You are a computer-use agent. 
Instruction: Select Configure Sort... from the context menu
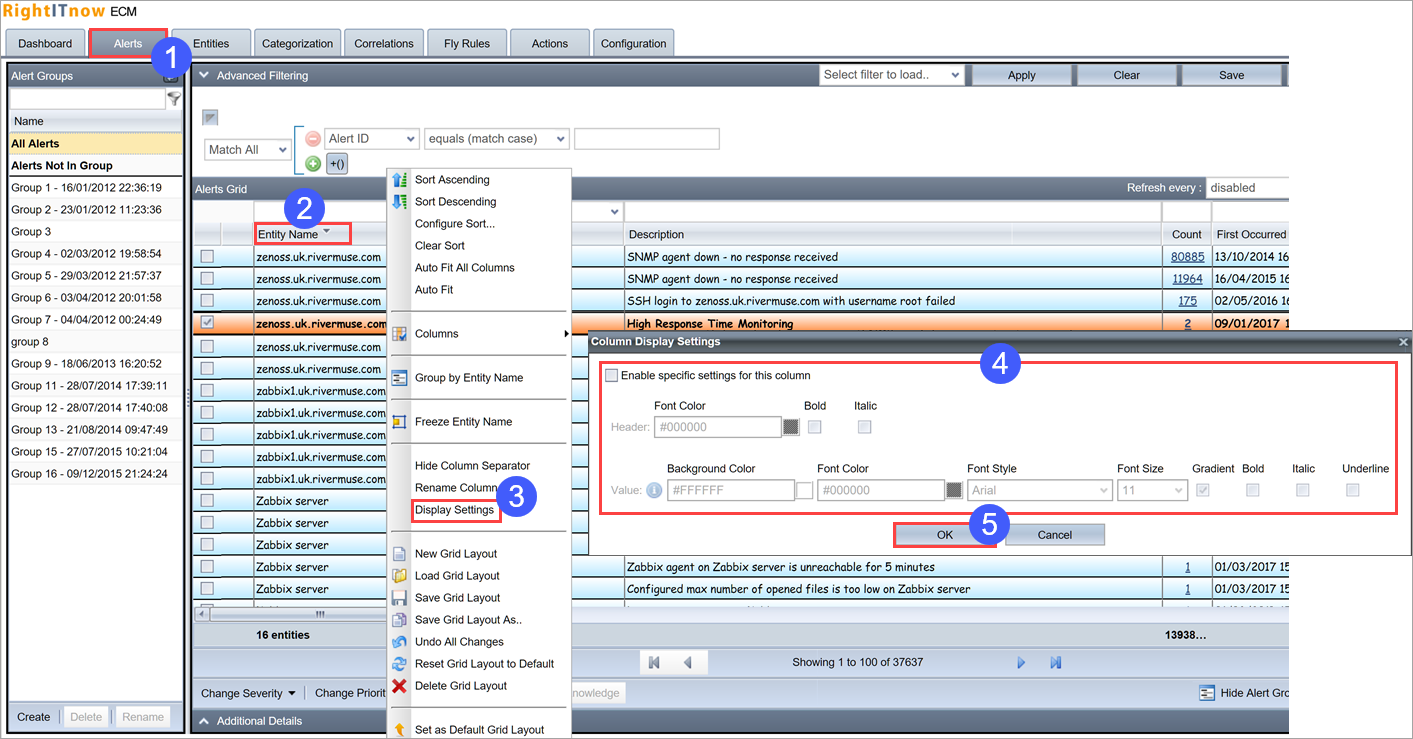tap(455, 224)
